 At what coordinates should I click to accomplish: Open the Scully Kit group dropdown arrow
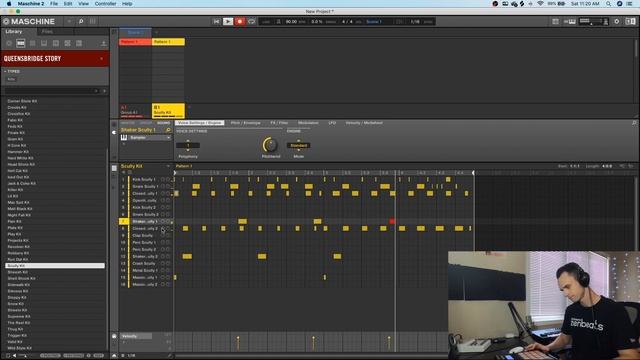coord(168,167)
